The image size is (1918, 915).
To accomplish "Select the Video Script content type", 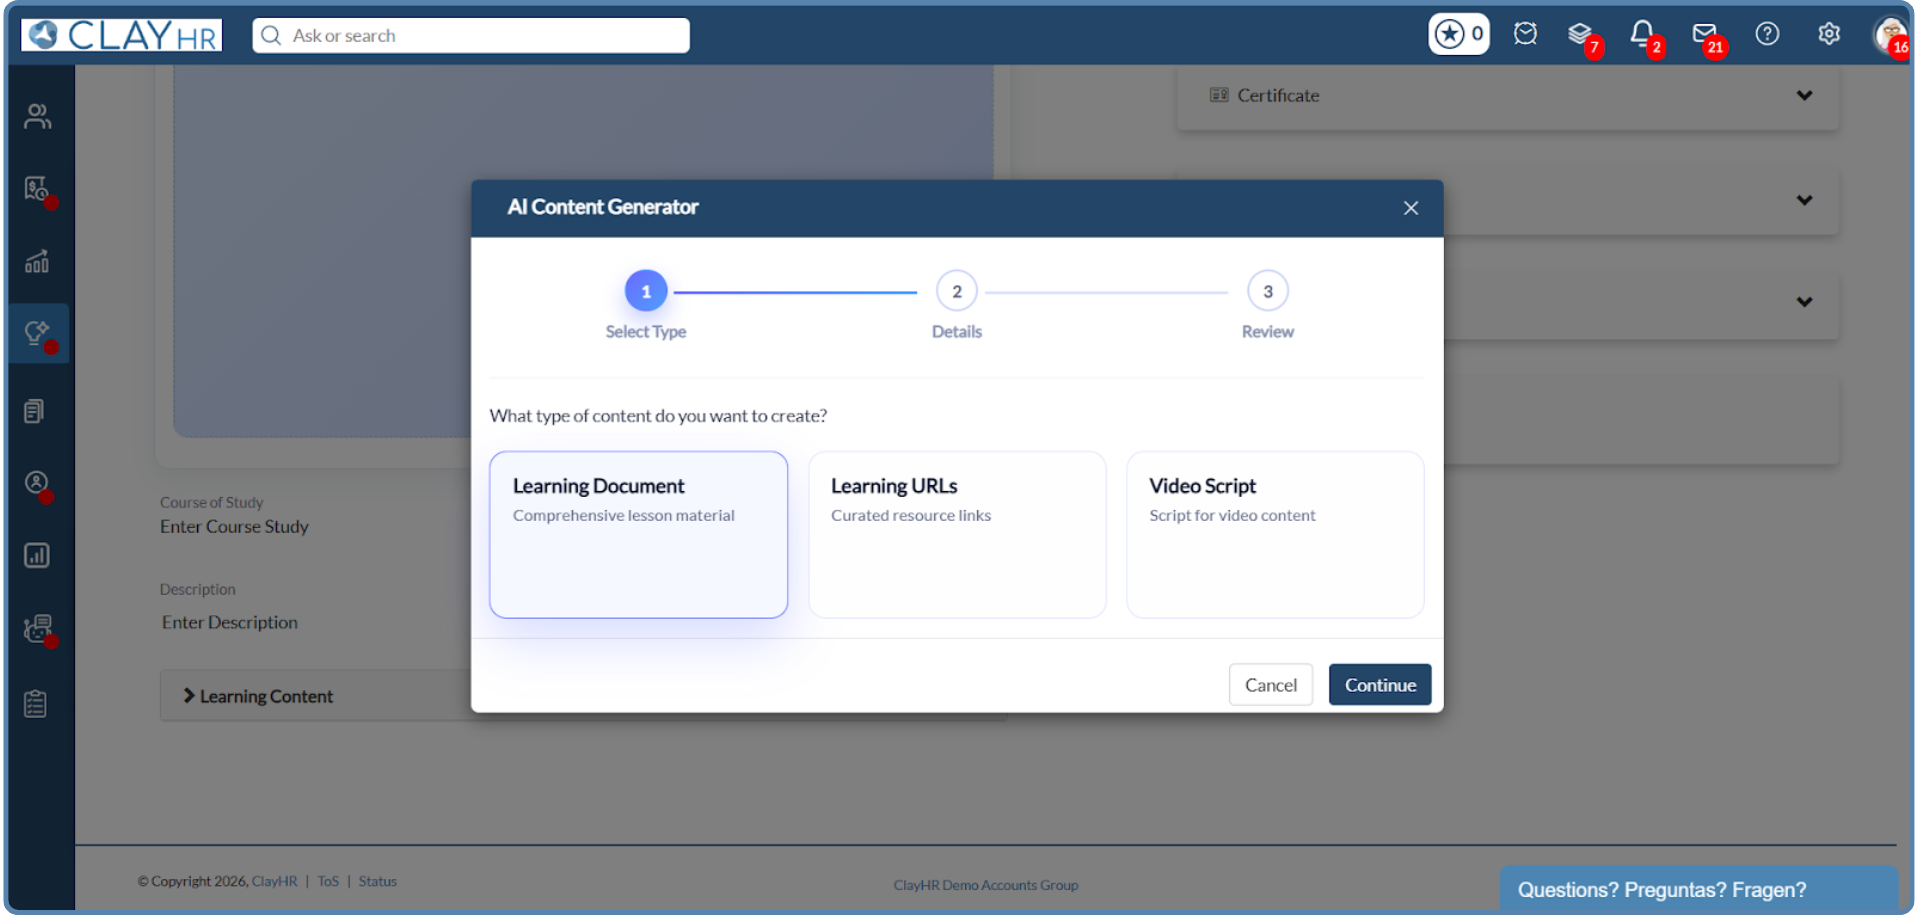I will [x=1274, y=534].
